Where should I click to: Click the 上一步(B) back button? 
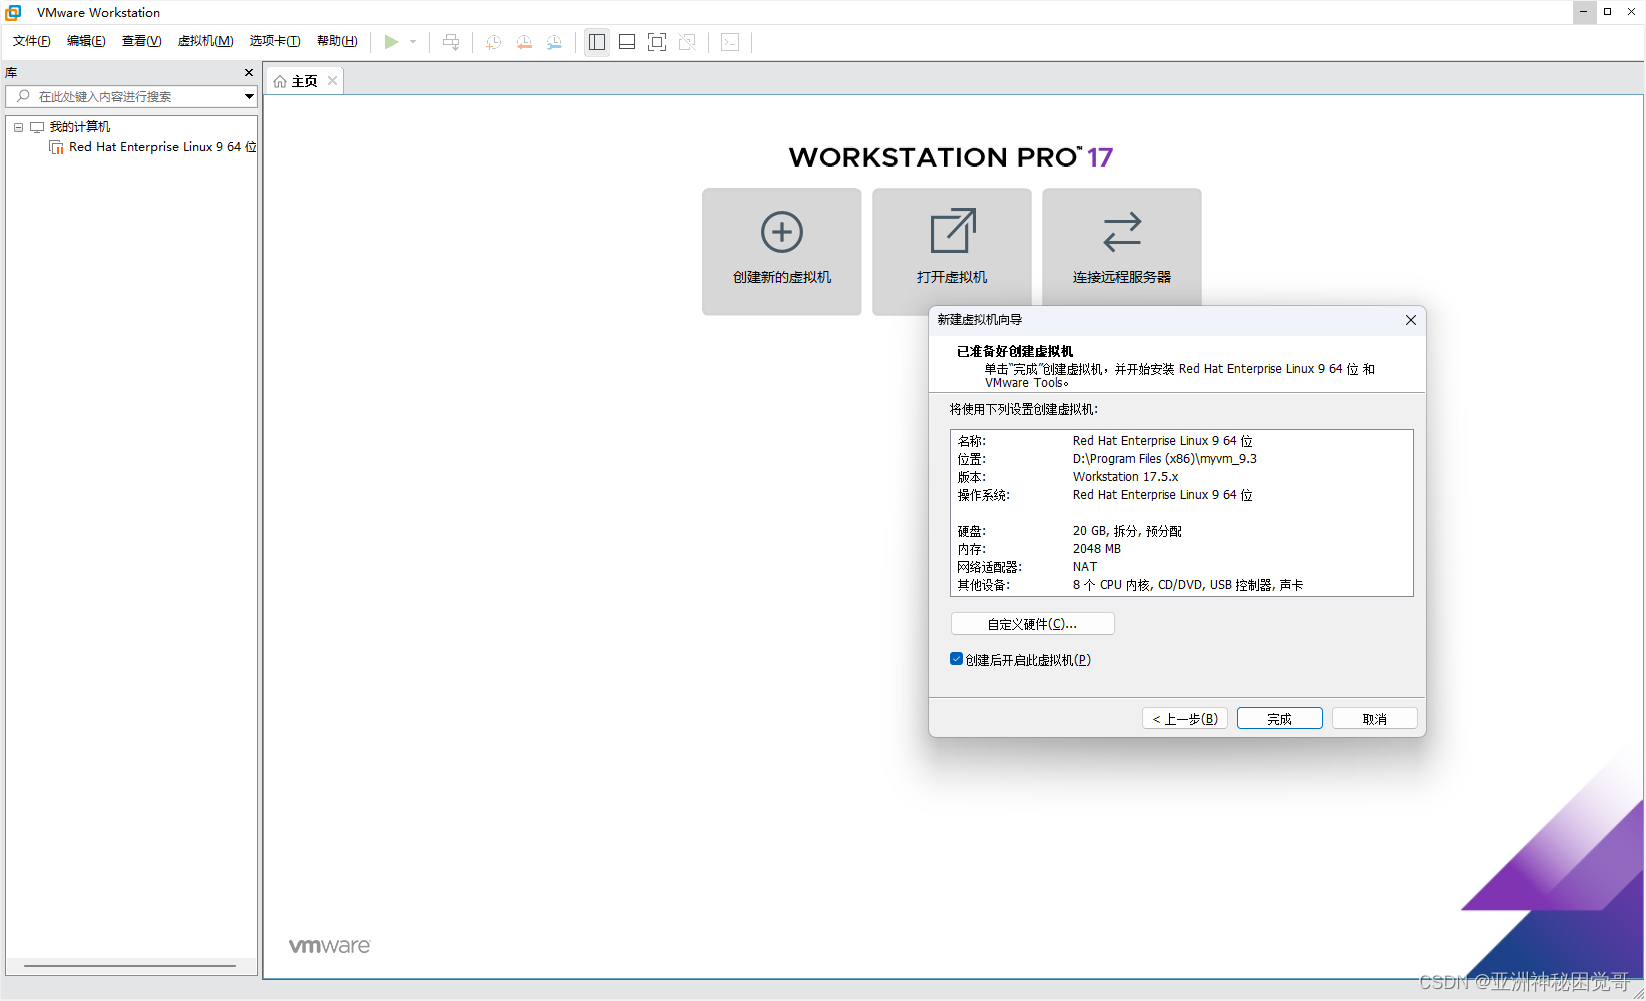point(1185,719)
